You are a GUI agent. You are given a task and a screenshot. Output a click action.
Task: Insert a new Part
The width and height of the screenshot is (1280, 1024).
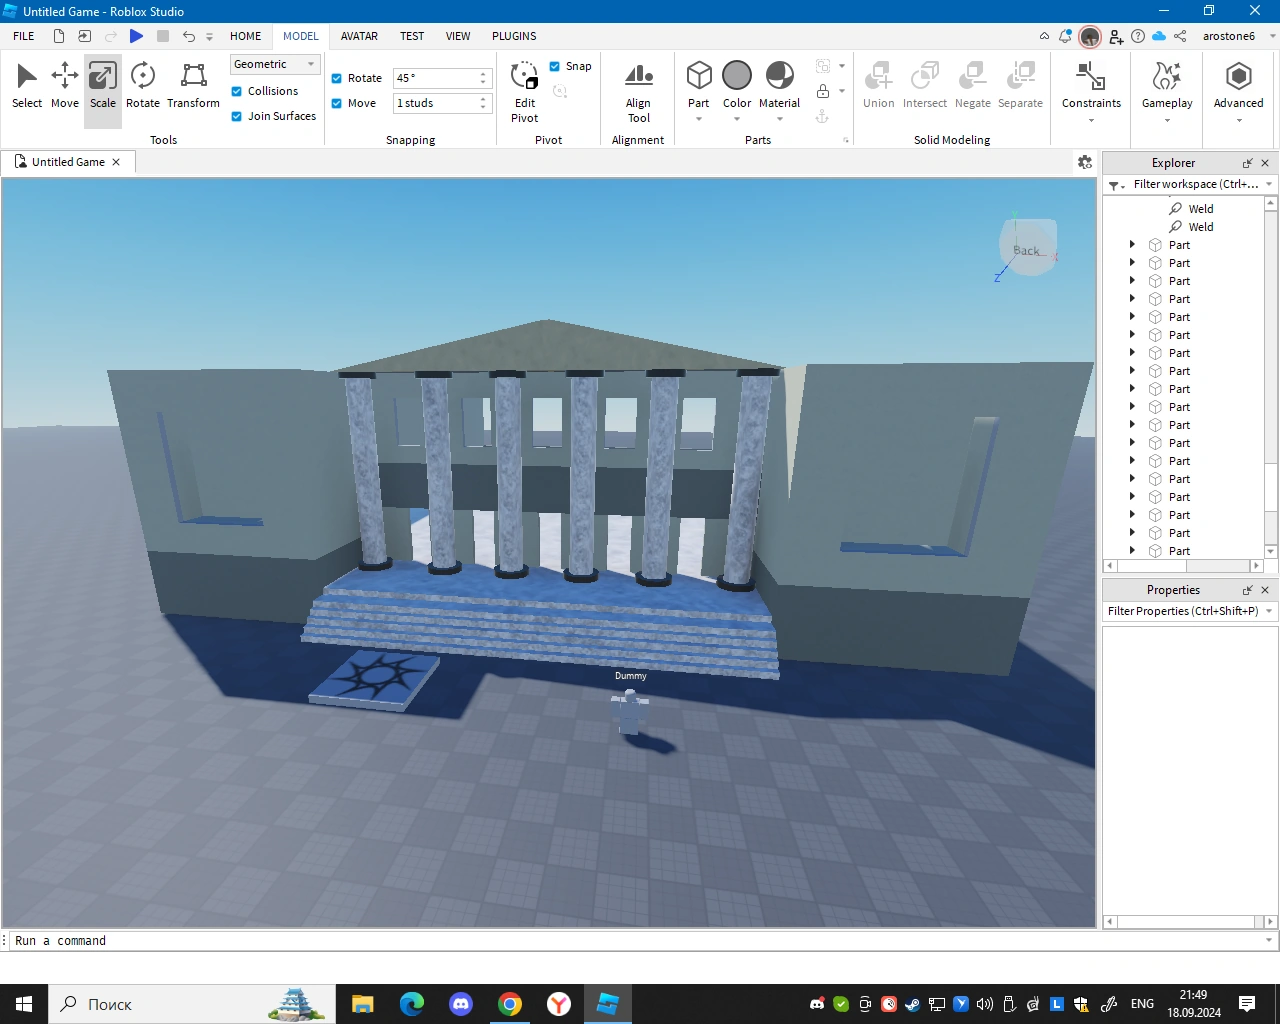tap(699, 84)
